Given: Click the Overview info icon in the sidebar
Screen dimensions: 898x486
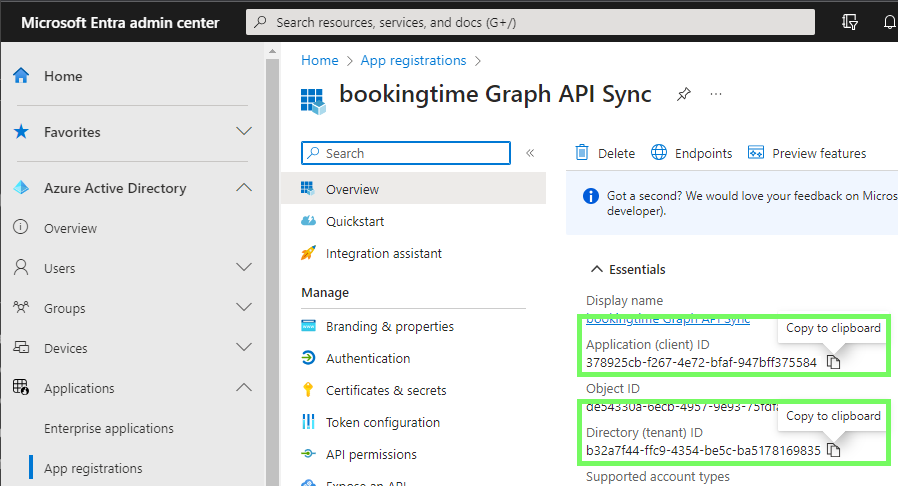Looking at the screenshot, I should point(21,227).
